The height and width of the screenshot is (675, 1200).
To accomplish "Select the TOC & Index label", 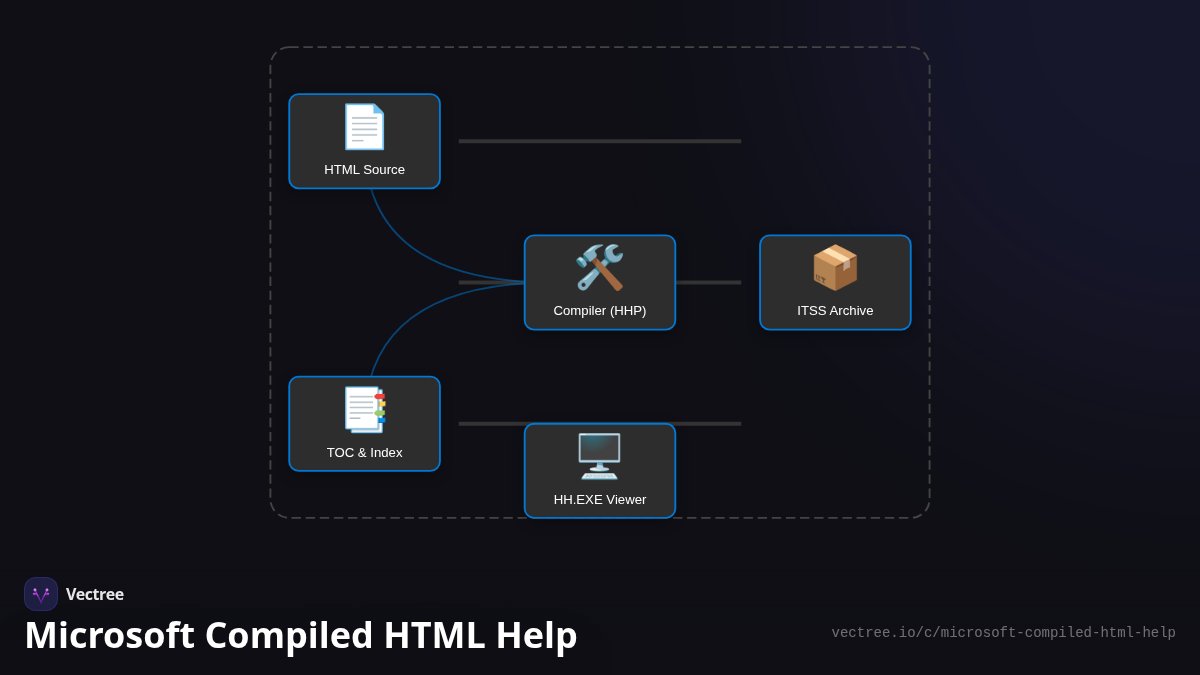I will [x=364, y=453].
